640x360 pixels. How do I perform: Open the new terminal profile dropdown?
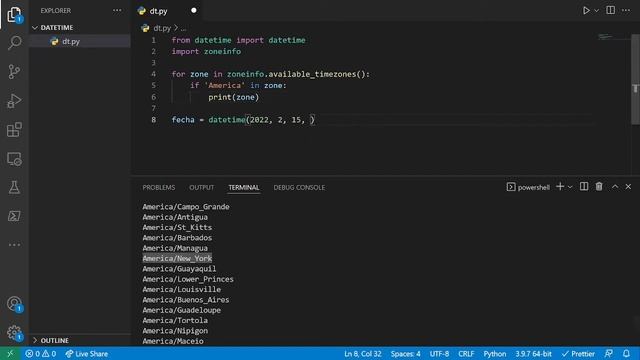pyautogui.click(x=570, y=187)
